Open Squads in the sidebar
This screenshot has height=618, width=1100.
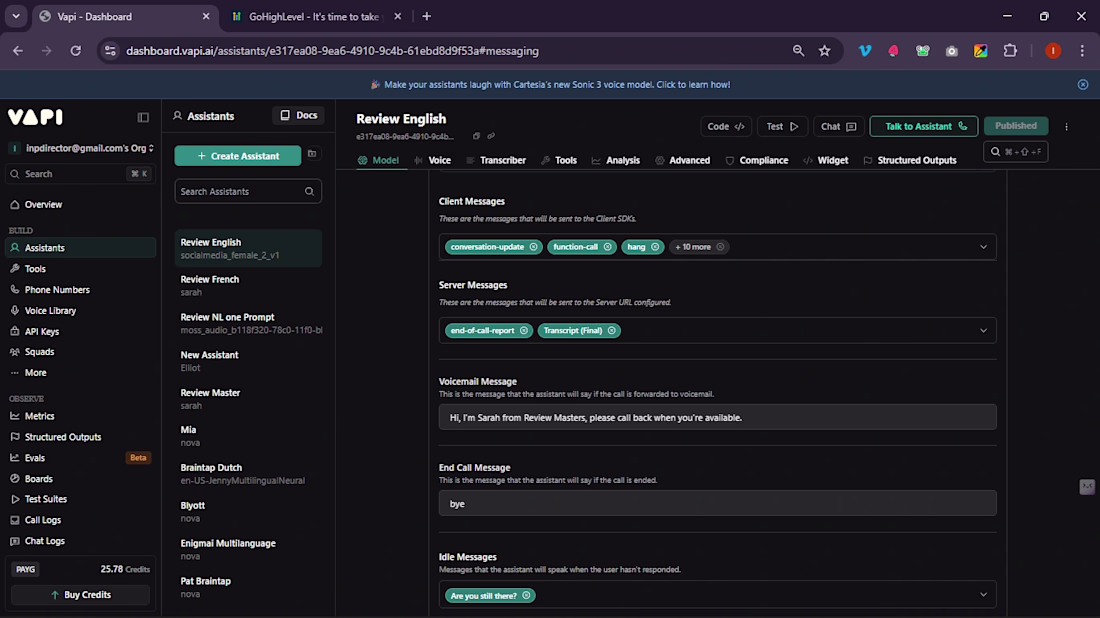pyautogui.click(x=80, y=351)
